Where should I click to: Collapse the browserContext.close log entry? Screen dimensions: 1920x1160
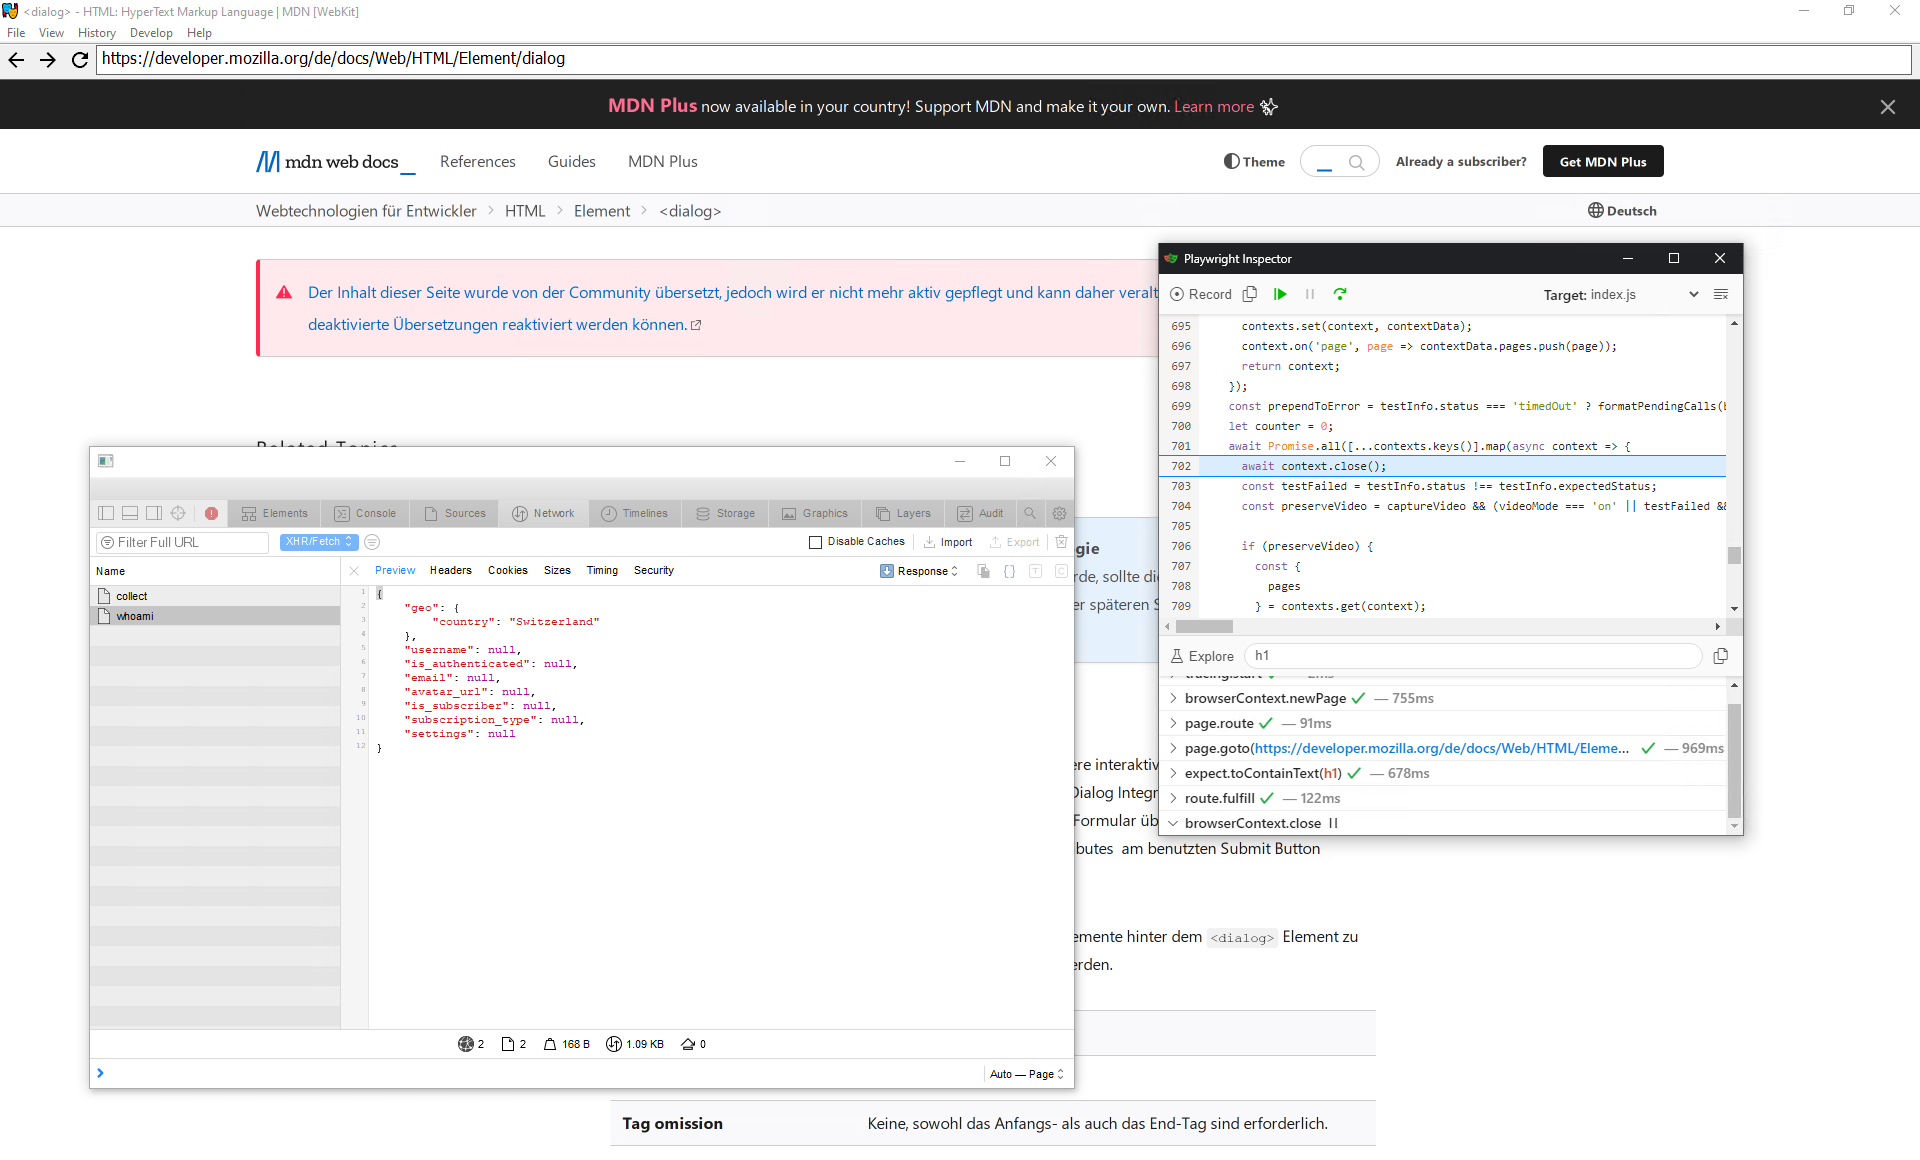click(x=1172, y=823)
